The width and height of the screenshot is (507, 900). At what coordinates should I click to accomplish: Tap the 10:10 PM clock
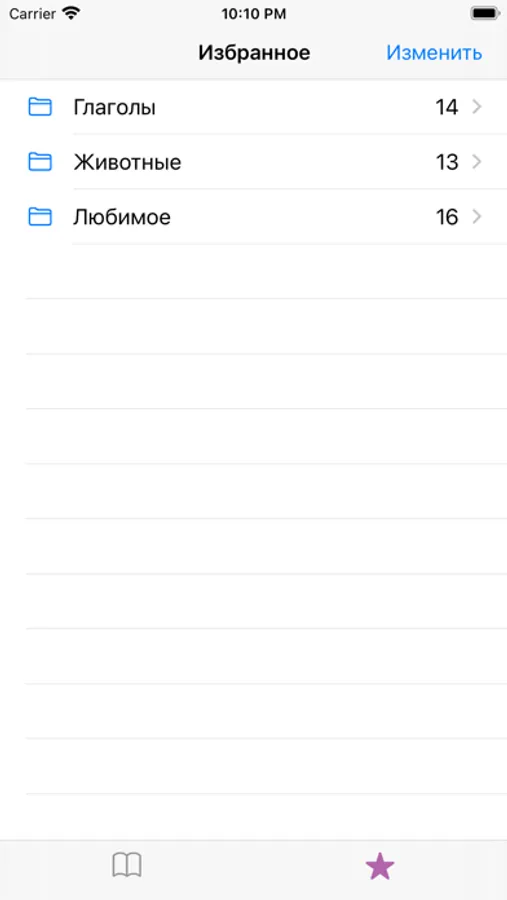(254, 14)
